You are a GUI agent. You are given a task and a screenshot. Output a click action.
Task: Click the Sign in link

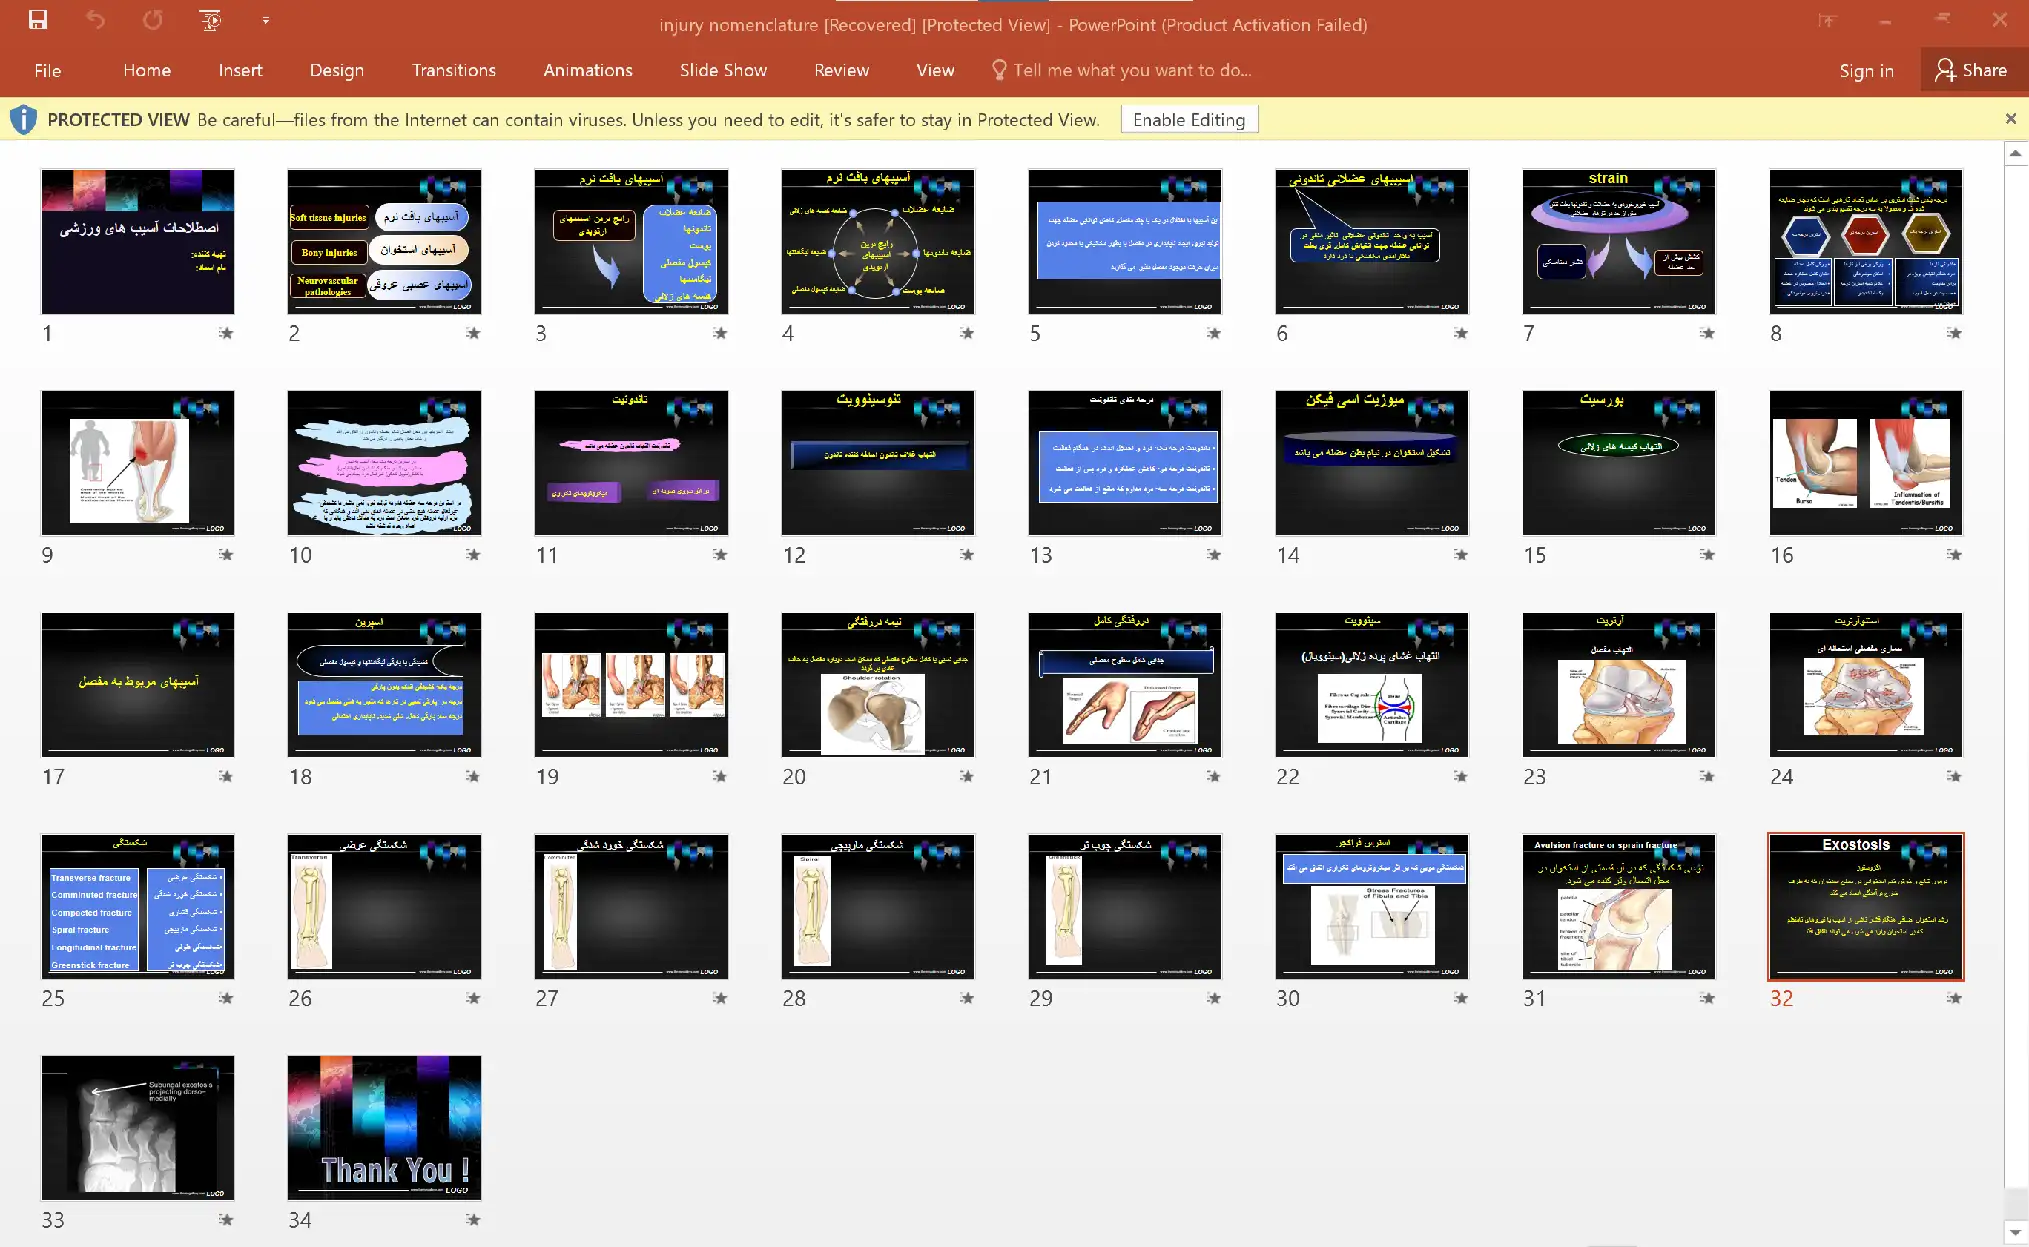click(1866, 70)
